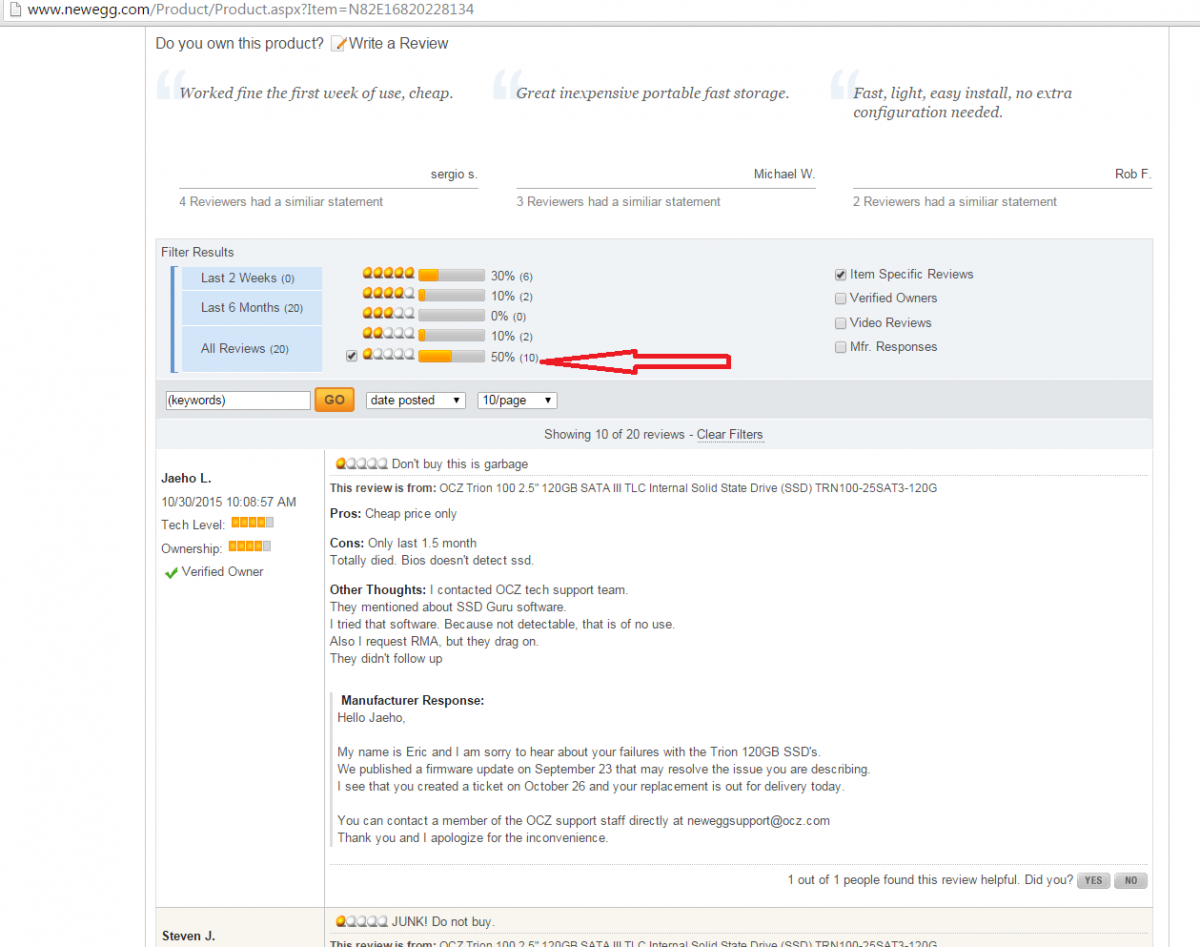
Task: Click the 30% five-egg rating bar
Action: point(453,275)
